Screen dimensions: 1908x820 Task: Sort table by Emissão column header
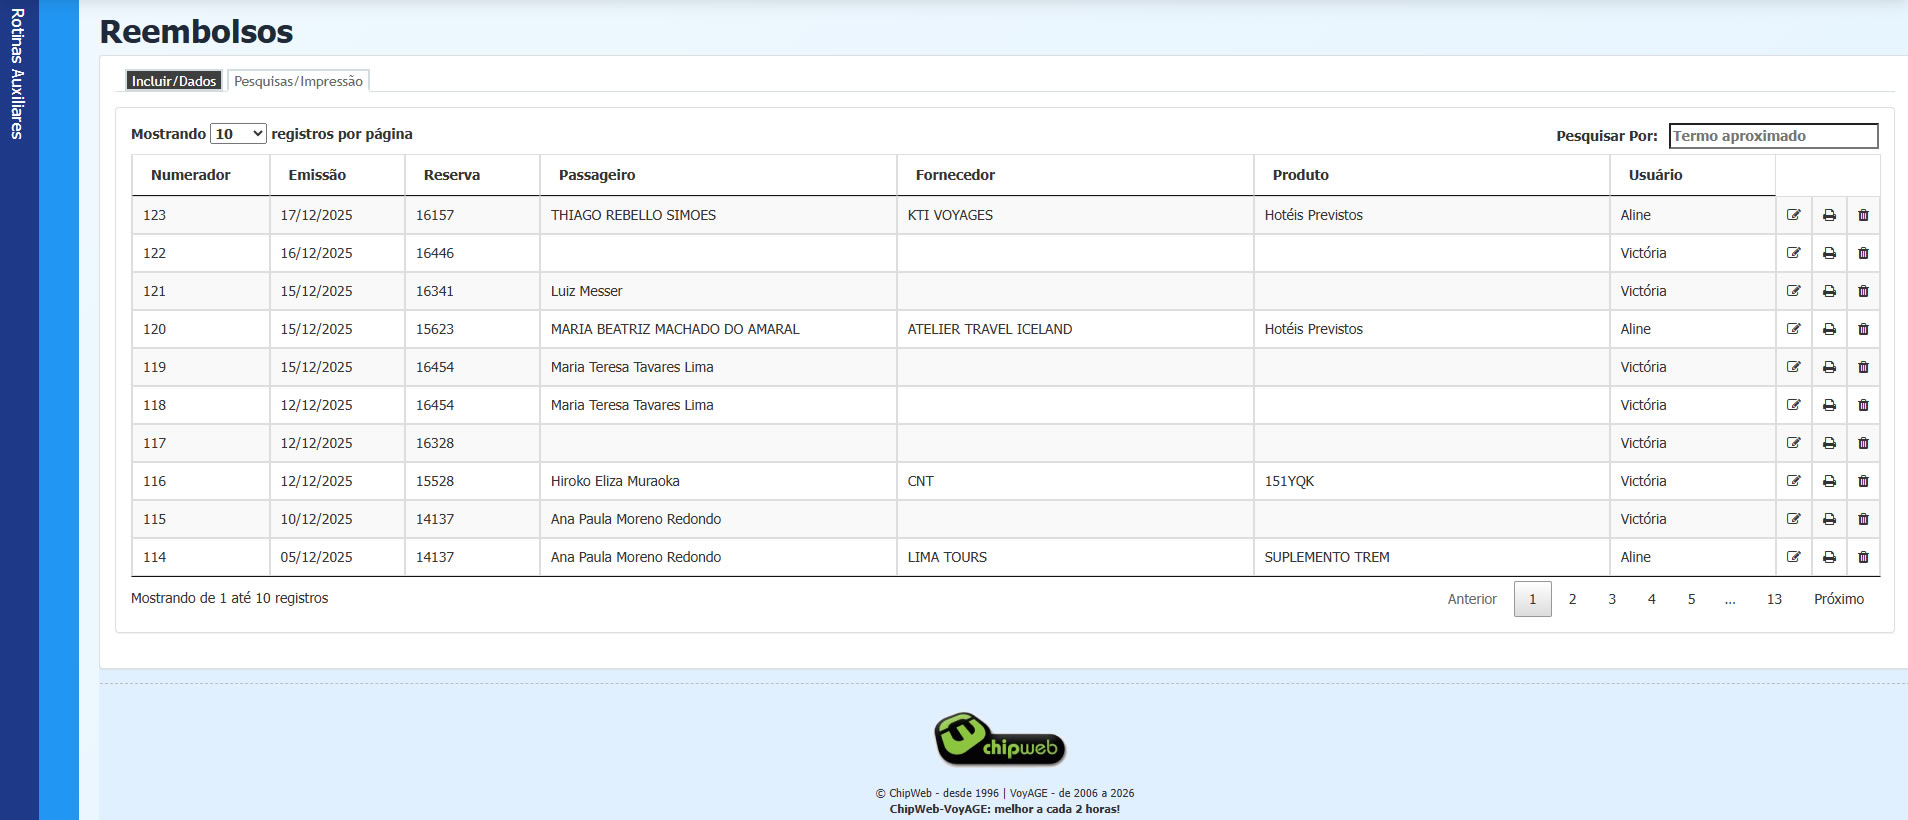317,175
